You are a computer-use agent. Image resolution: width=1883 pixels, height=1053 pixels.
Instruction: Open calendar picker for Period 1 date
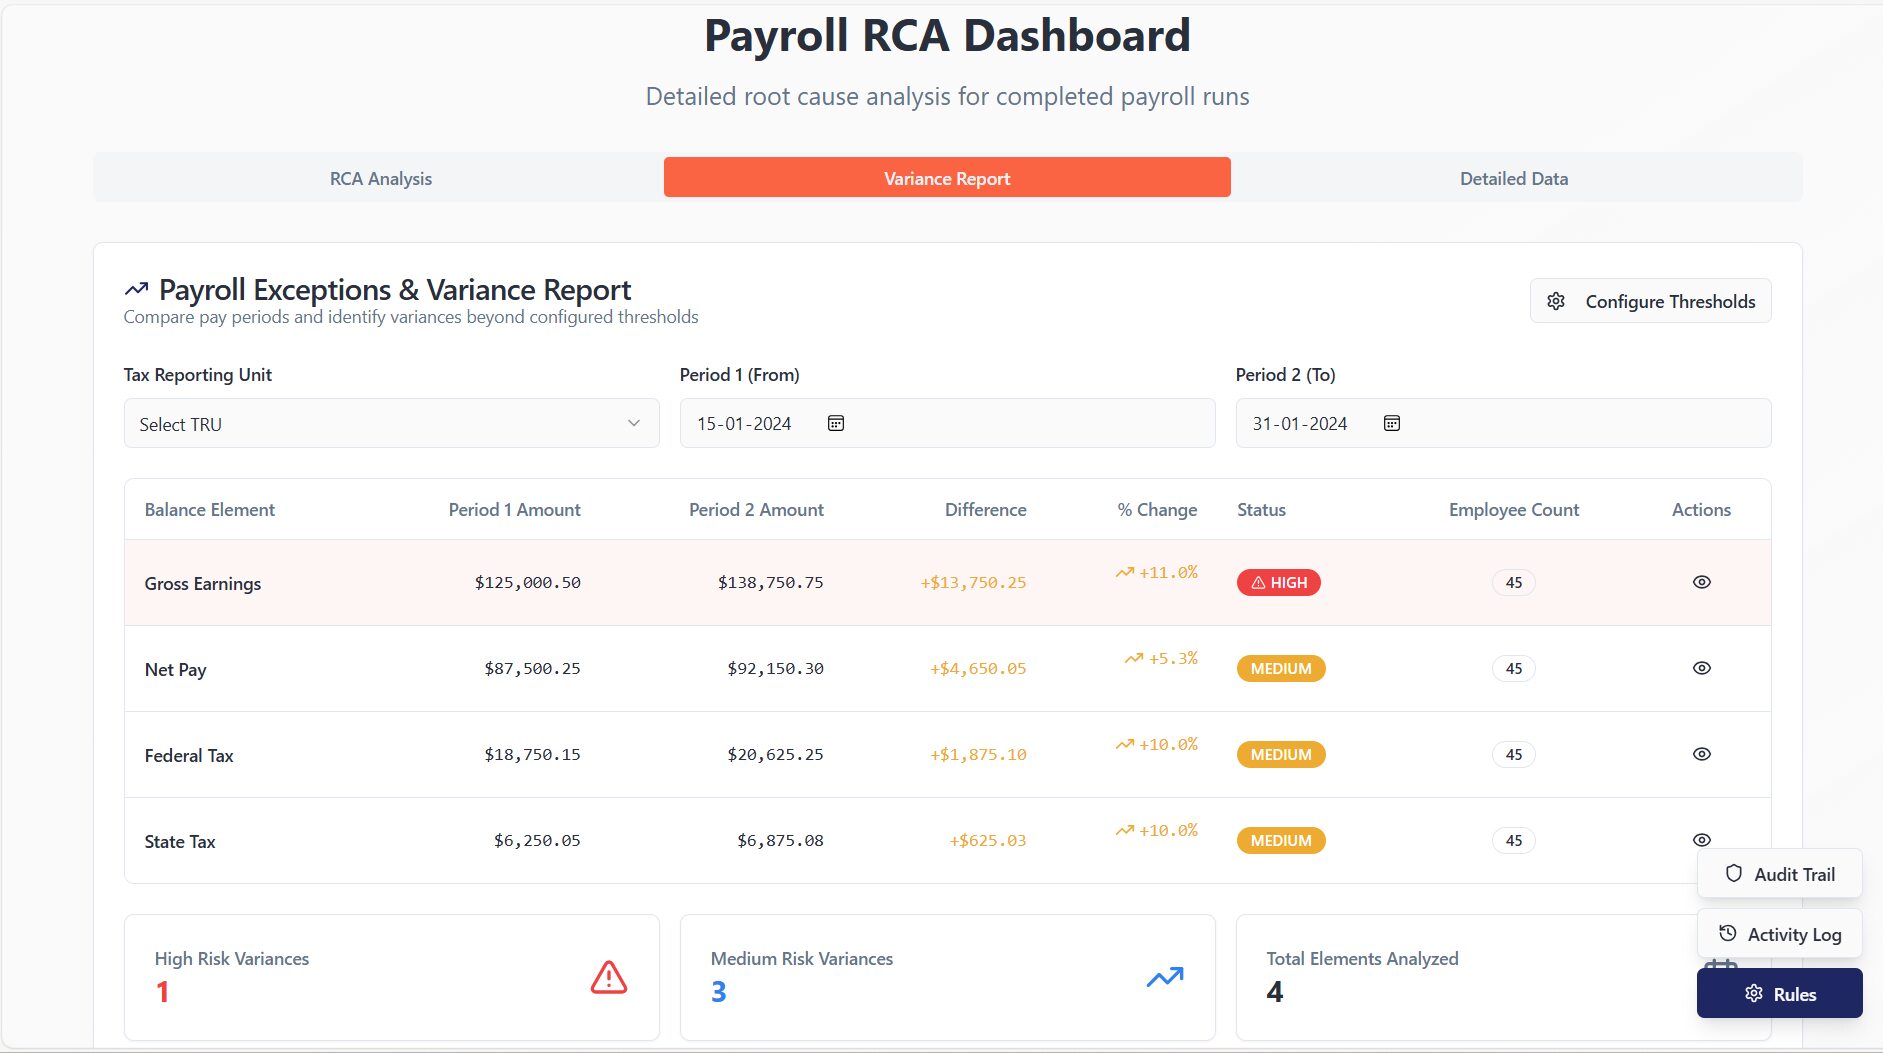836,423
